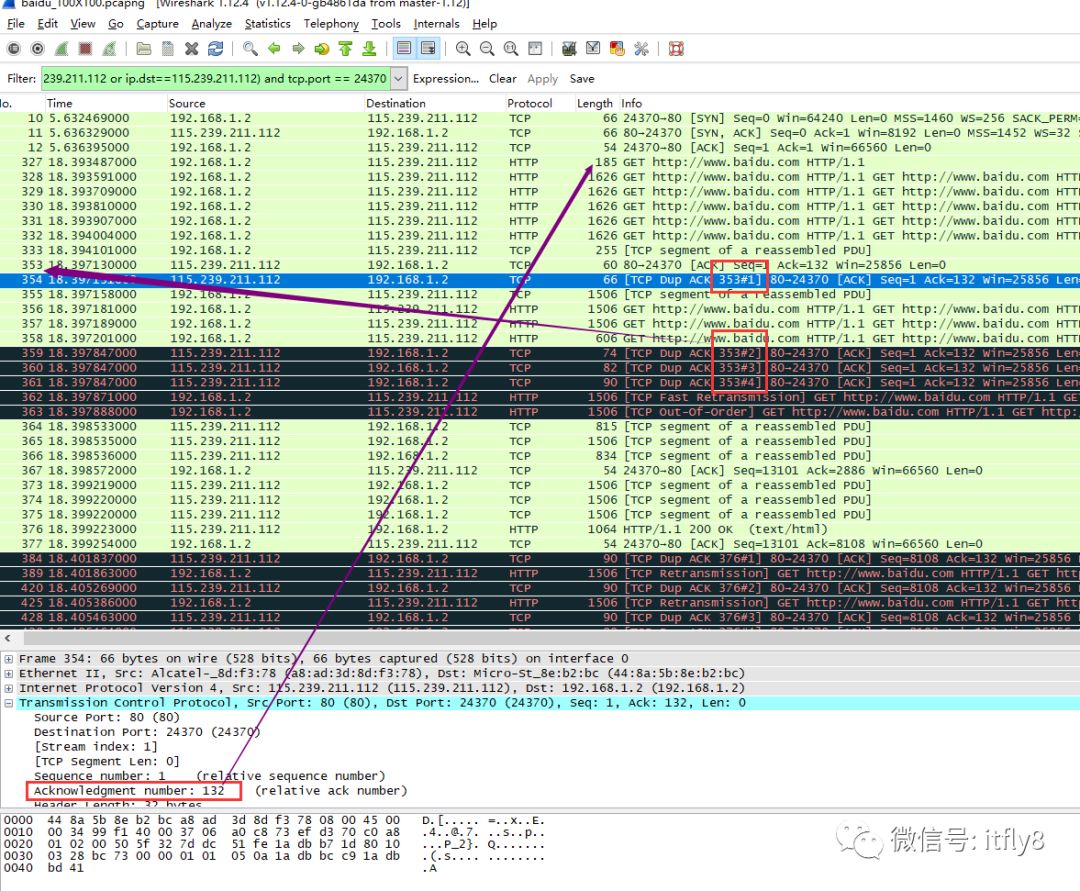Click the Expression... filter button
This screenshot has height=891, width=1080.
coord(446,78)
